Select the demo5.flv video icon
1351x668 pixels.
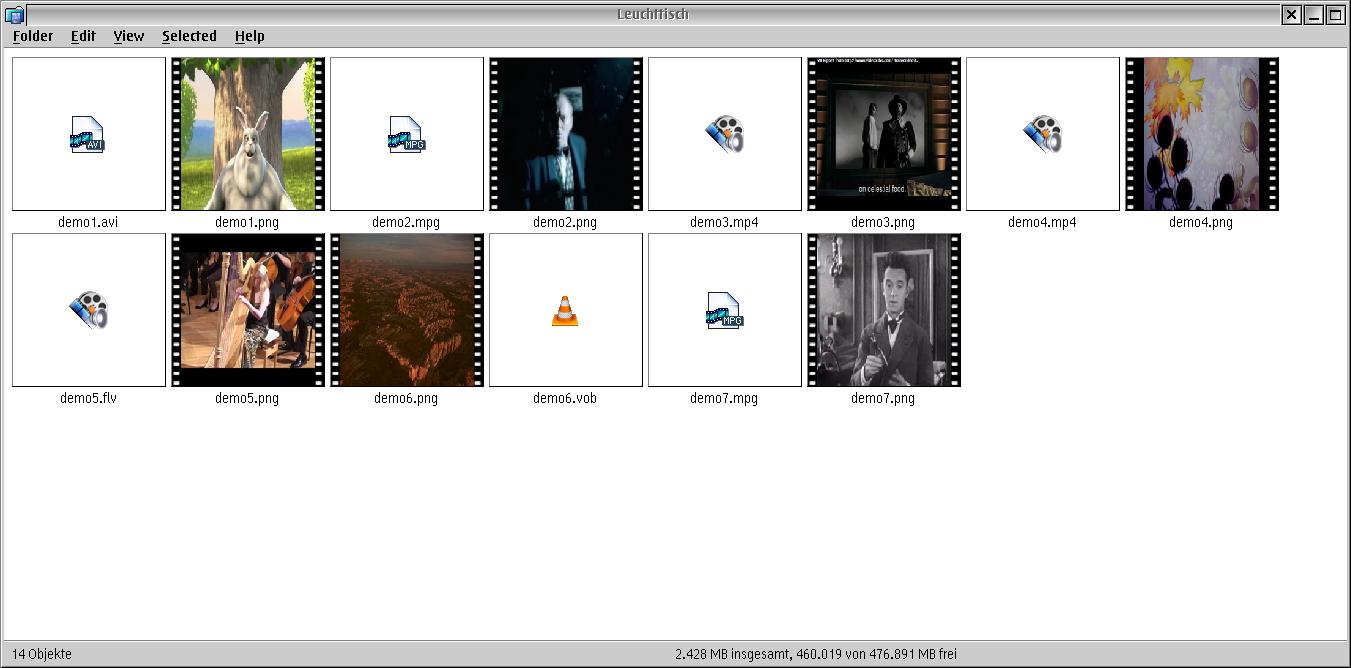(x=88, y=310)
